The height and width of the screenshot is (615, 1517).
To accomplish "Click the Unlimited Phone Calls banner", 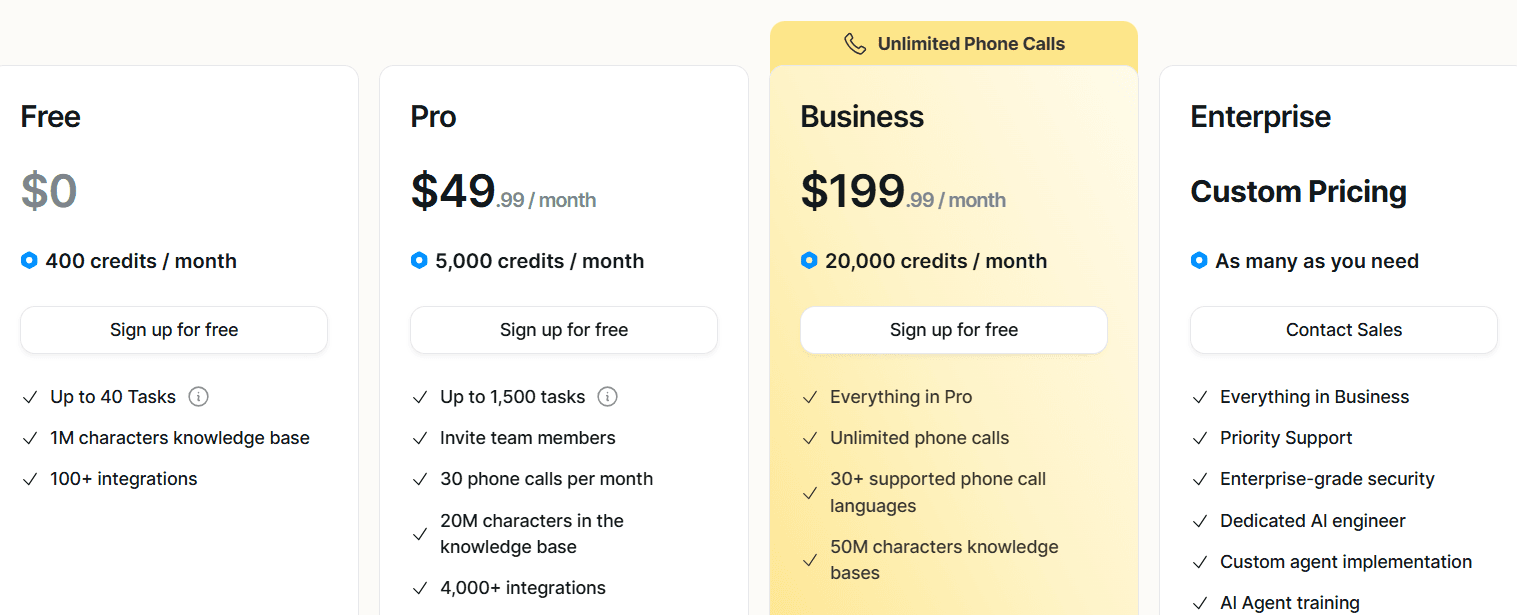I will 953,43.
